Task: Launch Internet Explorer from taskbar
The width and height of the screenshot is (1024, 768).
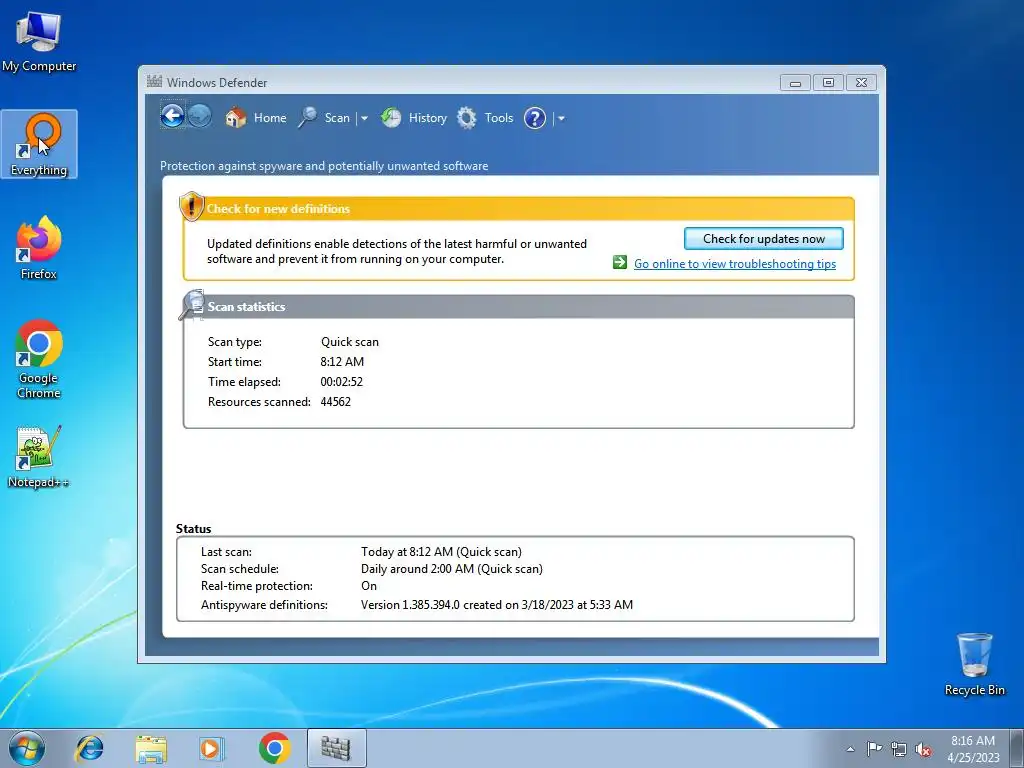Action: pos(89,748)
